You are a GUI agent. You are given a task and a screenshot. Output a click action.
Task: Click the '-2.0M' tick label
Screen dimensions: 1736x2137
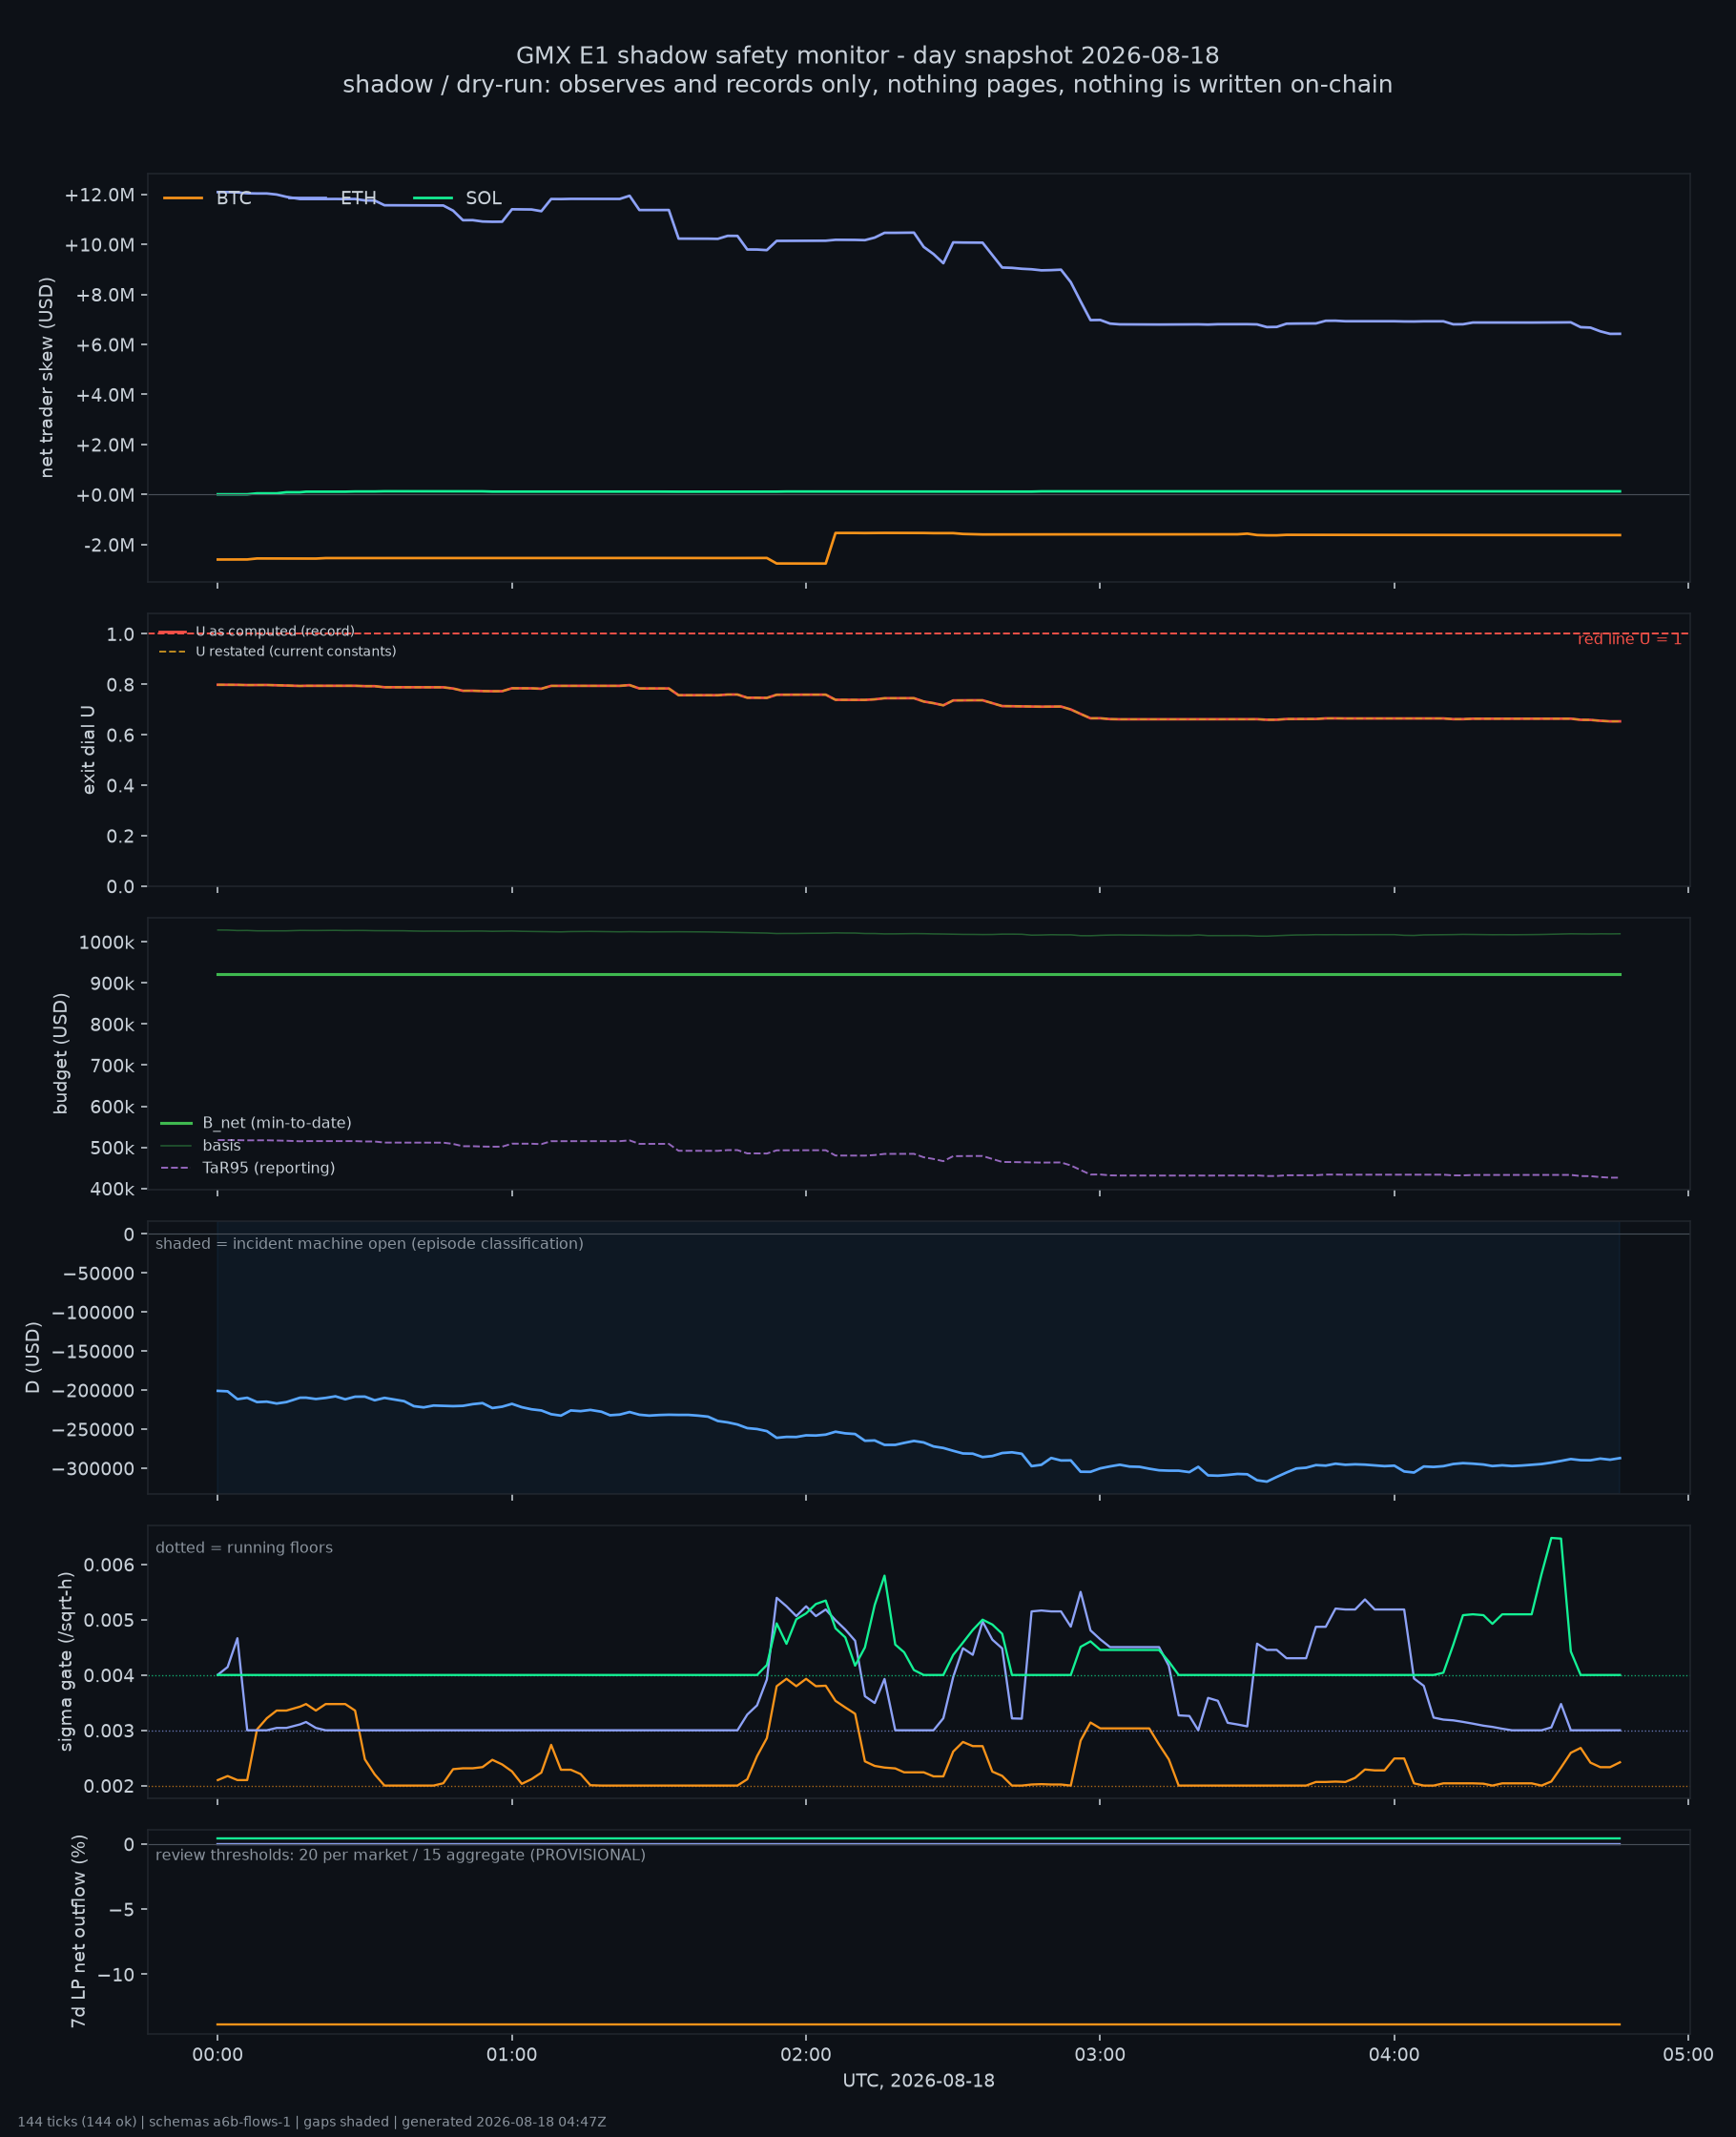109,545
